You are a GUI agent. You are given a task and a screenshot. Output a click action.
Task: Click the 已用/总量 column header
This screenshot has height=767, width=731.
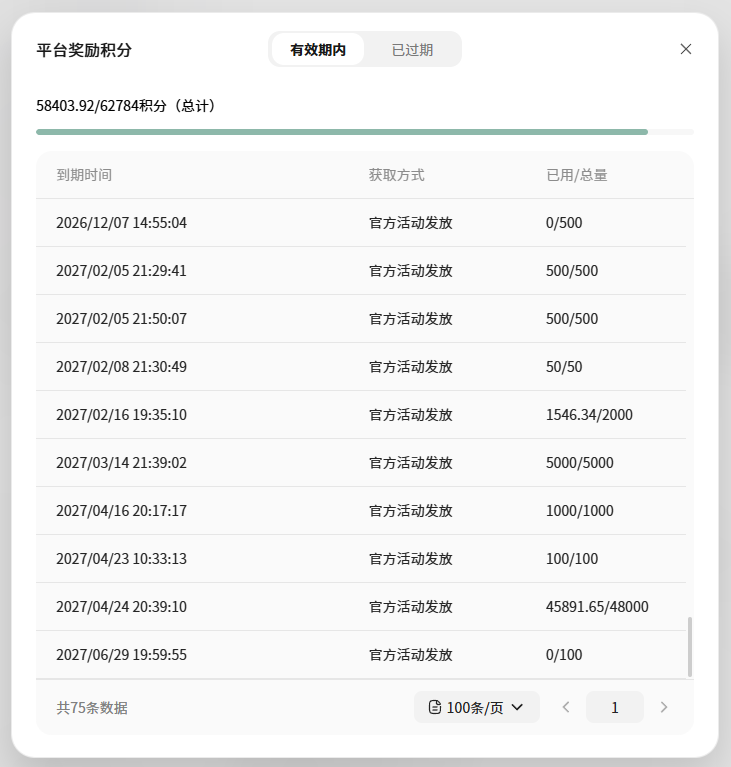click(x=576, y=175)
